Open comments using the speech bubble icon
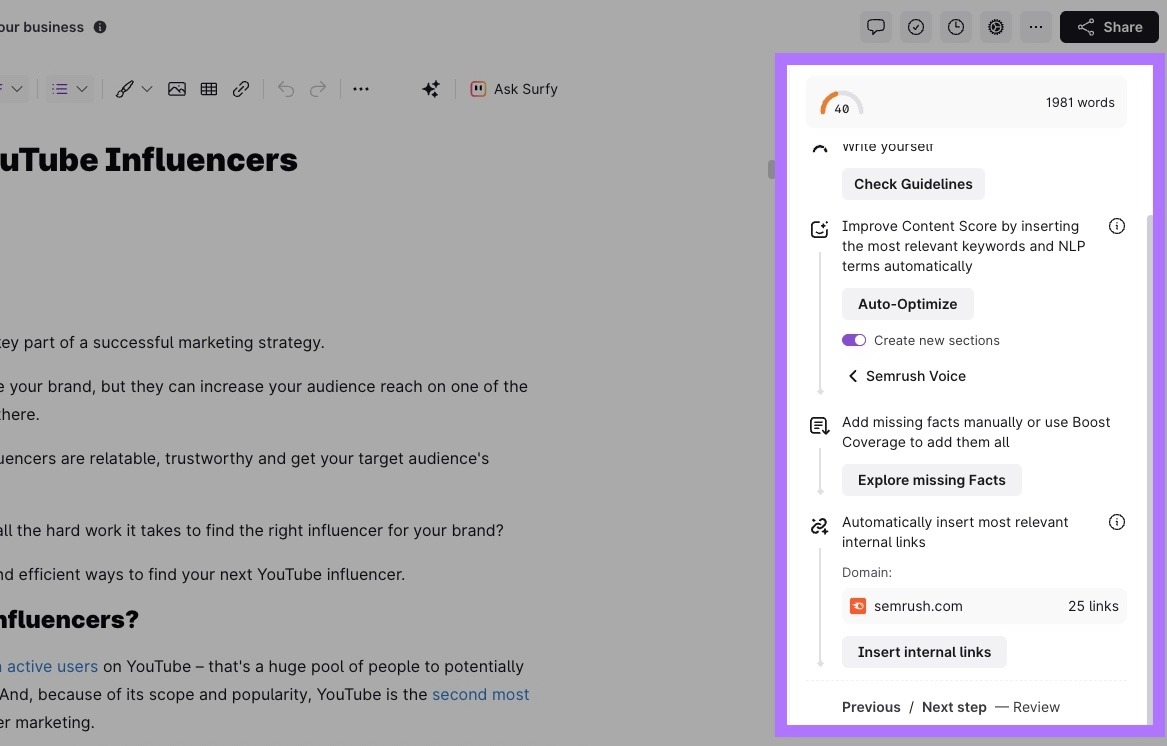The height and width of the screenshot is (746, 1167). [x=876, y=27]
